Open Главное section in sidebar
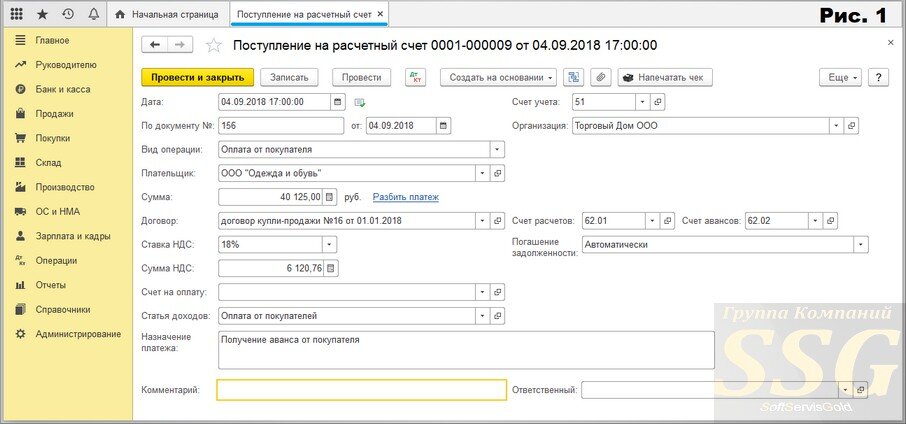Image resolution: width=906 pixels, height=424 pixels. [53, 40]
